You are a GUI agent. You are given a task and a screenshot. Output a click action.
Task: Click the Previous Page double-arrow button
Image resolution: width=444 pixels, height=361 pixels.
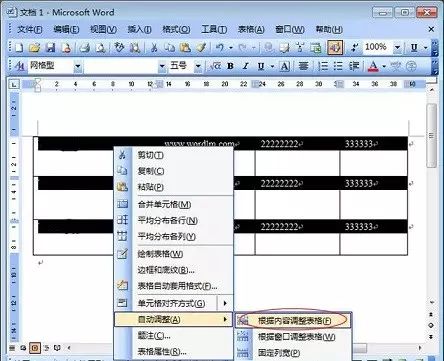(431, 315)
